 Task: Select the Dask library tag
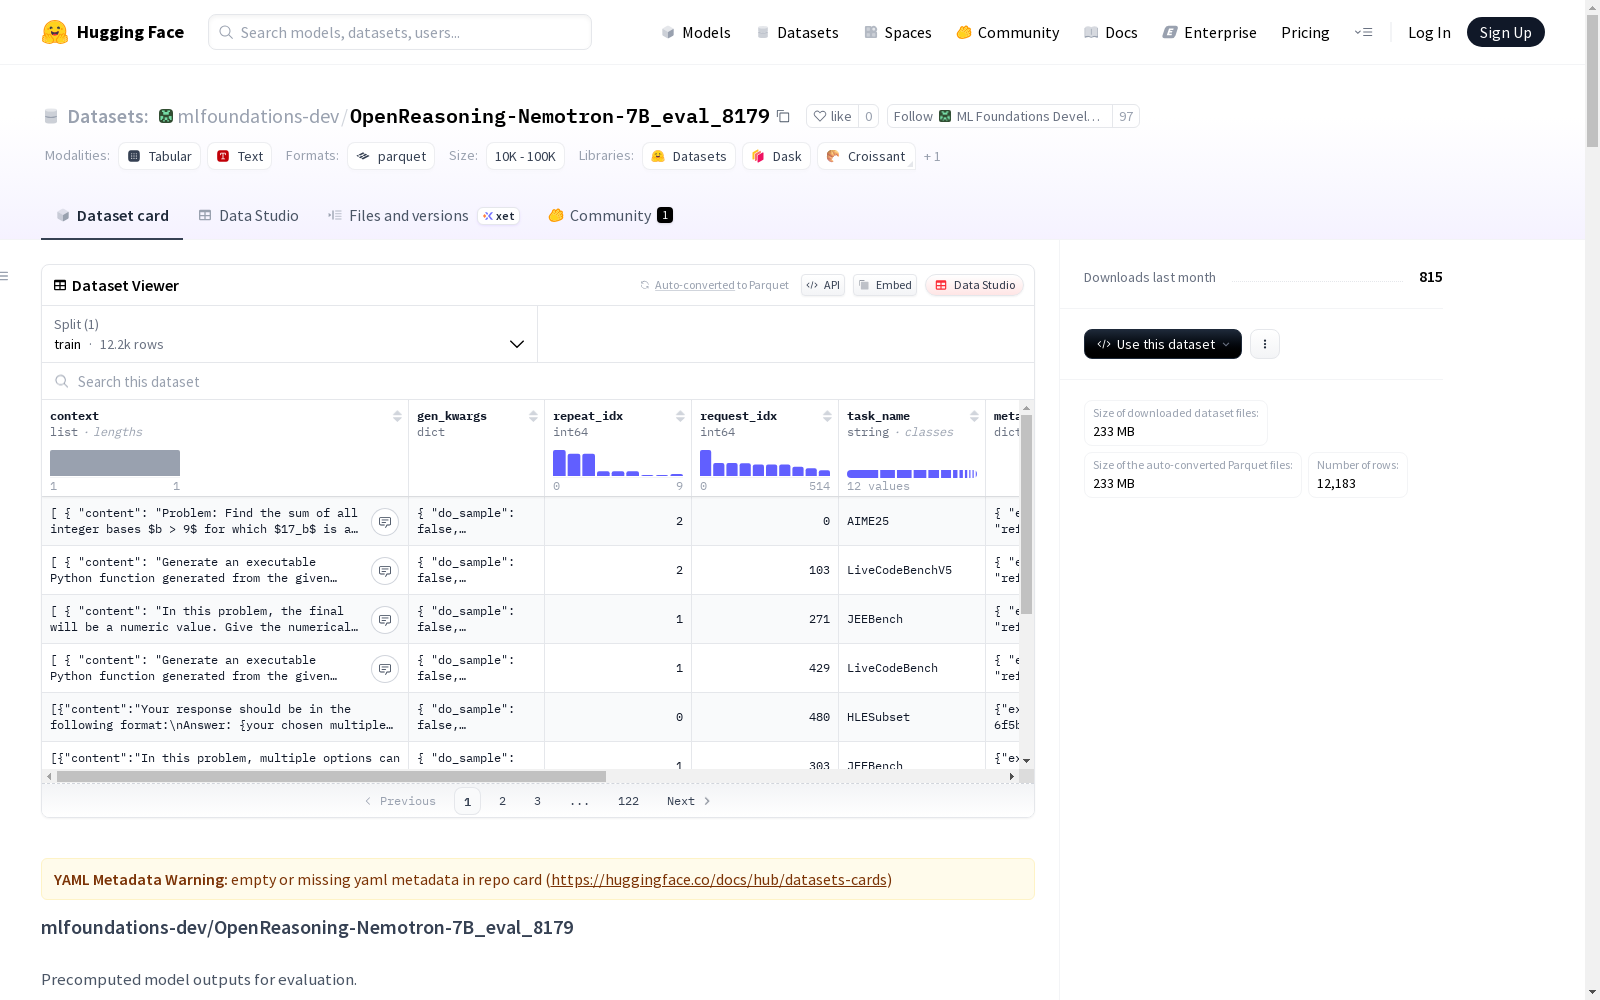pos(777,157)
